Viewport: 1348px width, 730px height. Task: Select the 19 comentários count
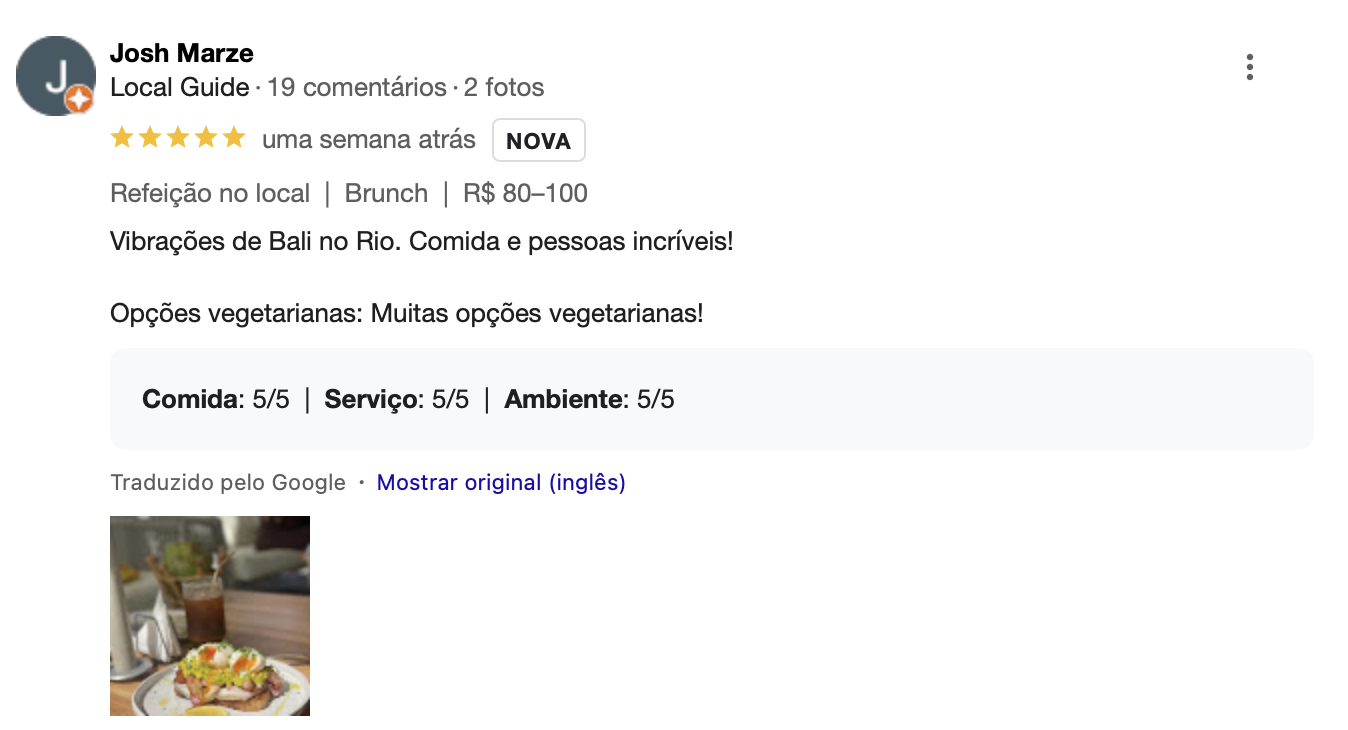coord(357,88)
